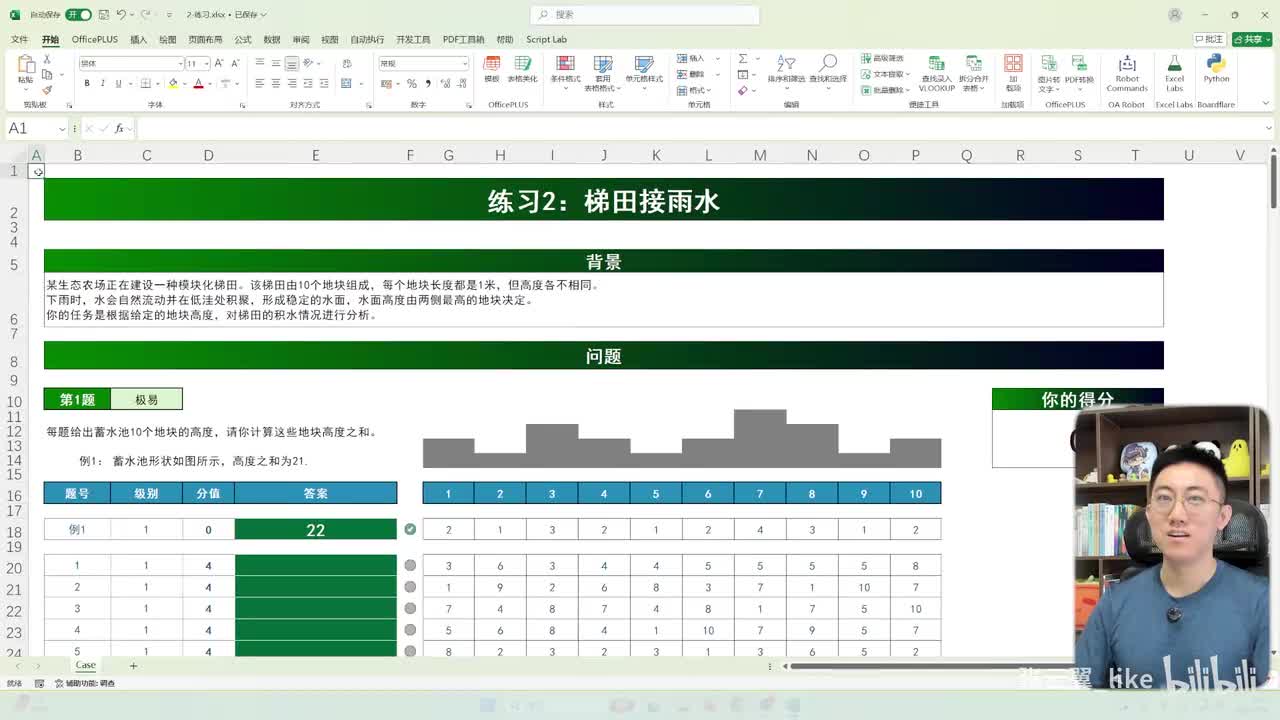Collapse the ribbon with the chevron

pos(1268,104)
